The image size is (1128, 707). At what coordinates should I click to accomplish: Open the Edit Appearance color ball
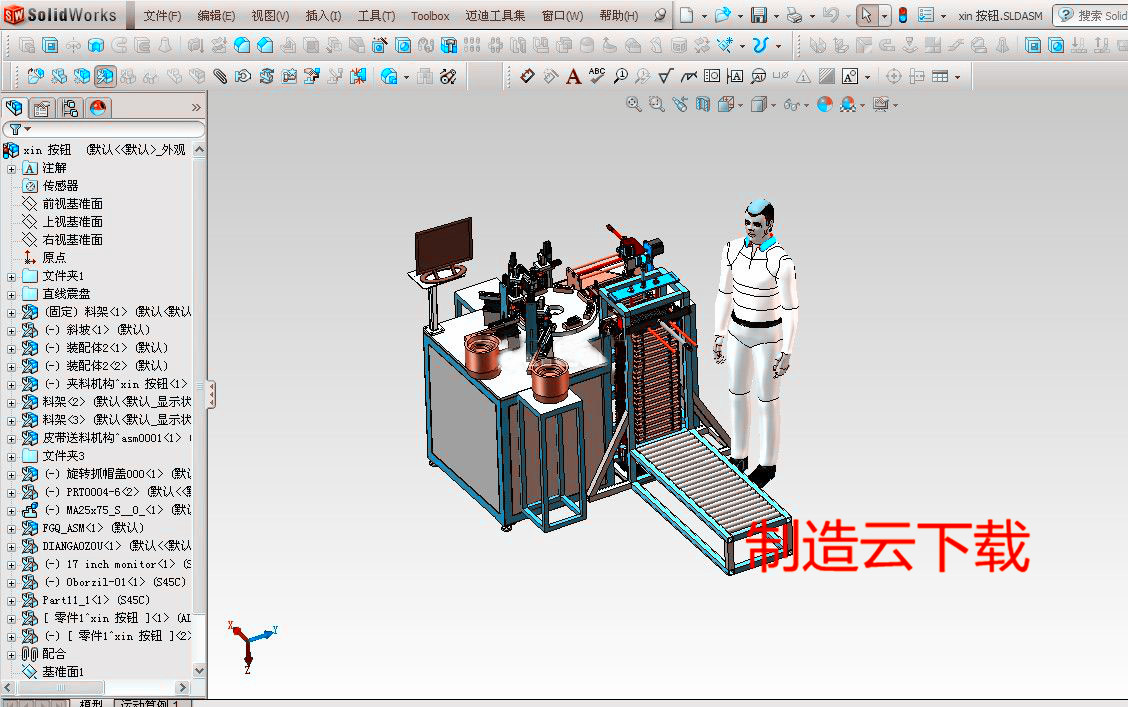825,105
